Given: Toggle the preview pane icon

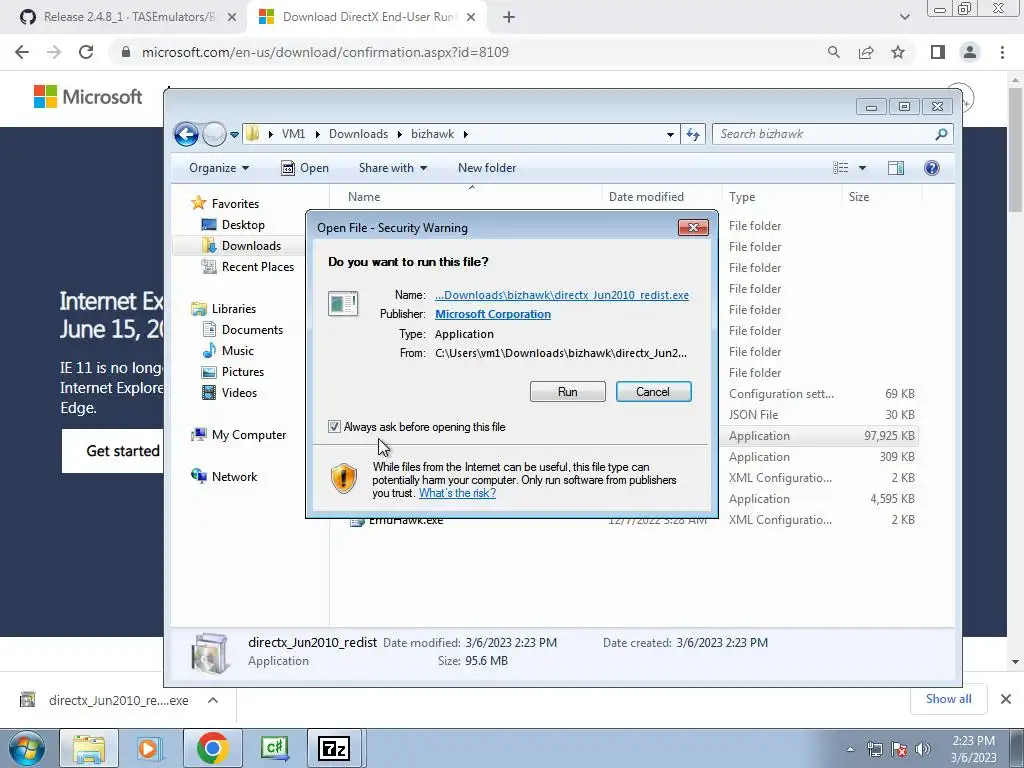Looking at the screenshot, I should (x=896, y=168).
